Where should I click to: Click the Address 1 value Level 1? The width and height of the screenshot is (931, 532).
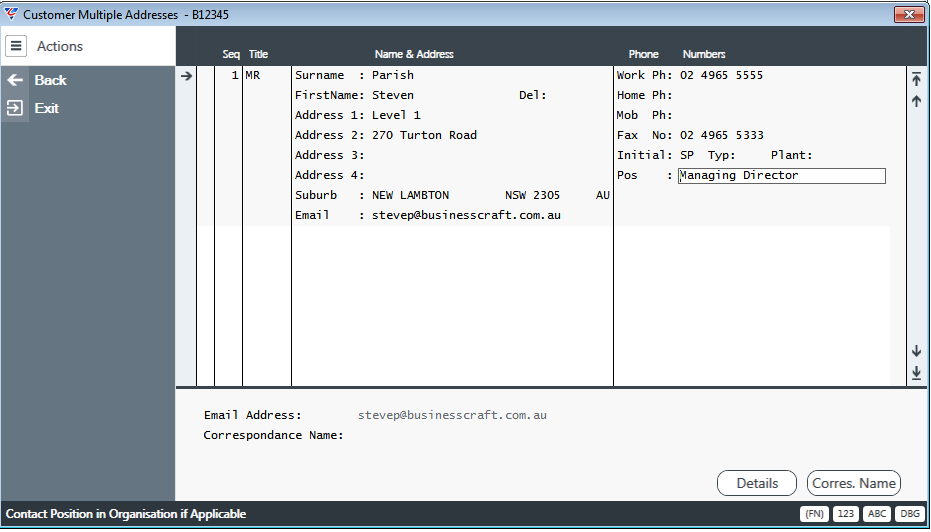pos(396,115)
